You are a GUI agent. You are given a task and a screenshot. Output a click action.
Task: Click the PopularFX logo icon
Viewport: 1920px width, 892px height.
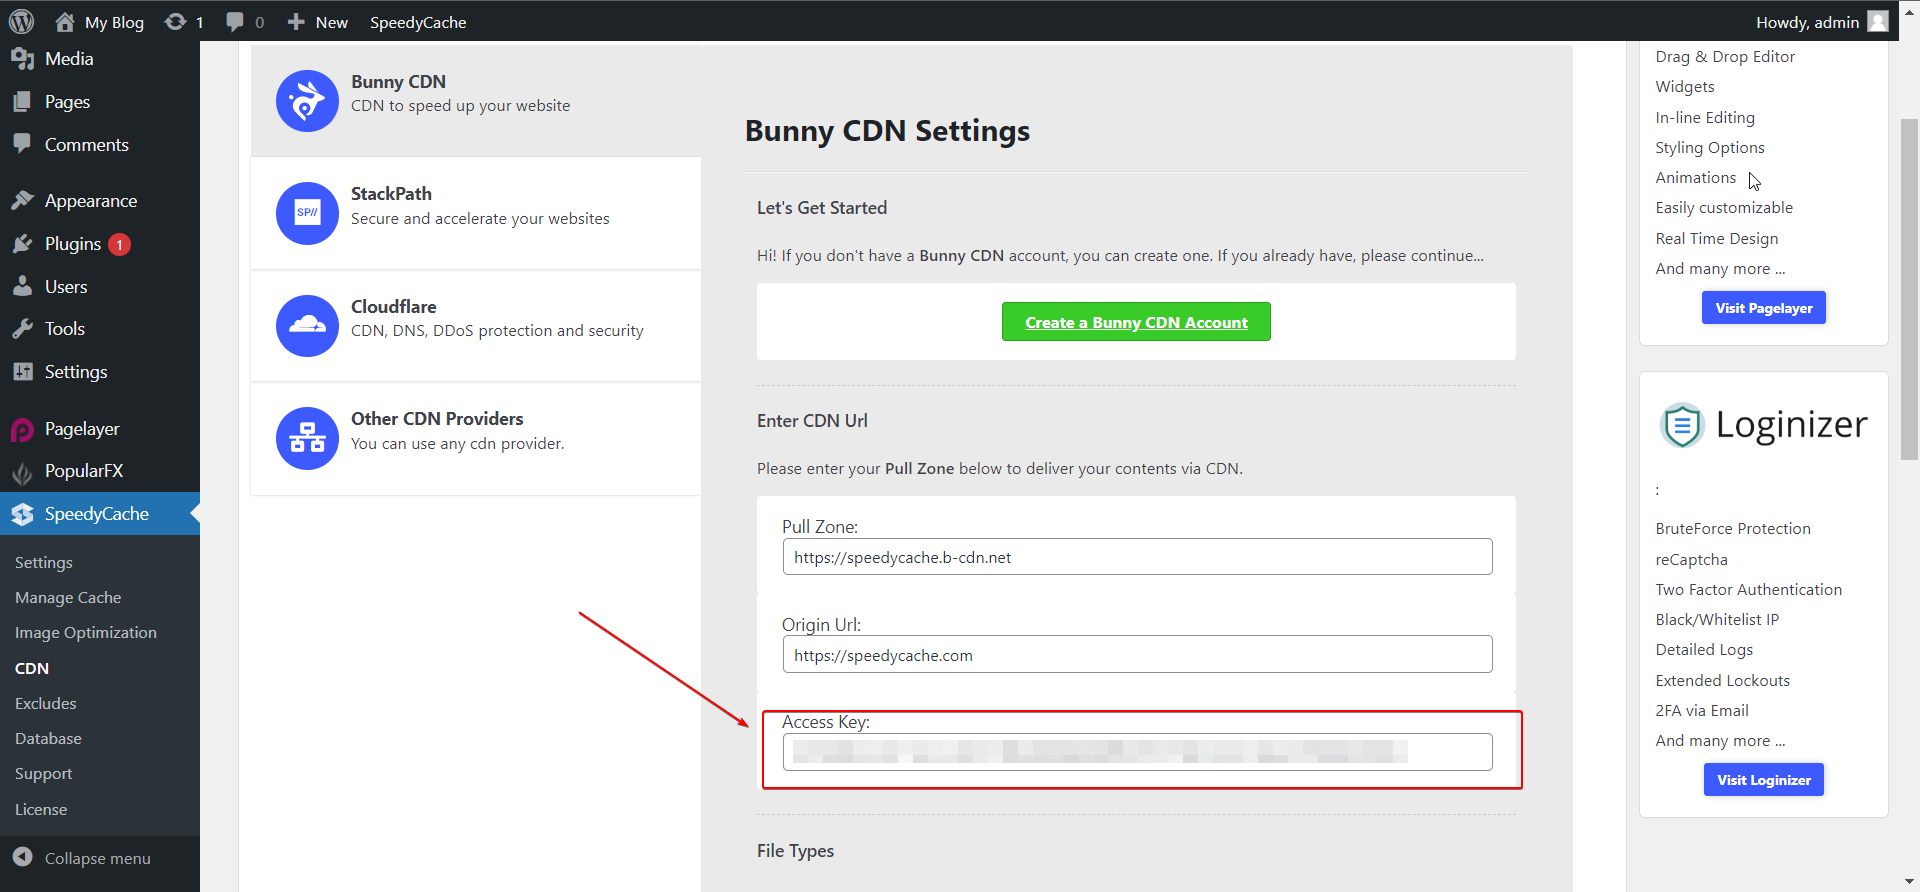click(x=22, y=471)
